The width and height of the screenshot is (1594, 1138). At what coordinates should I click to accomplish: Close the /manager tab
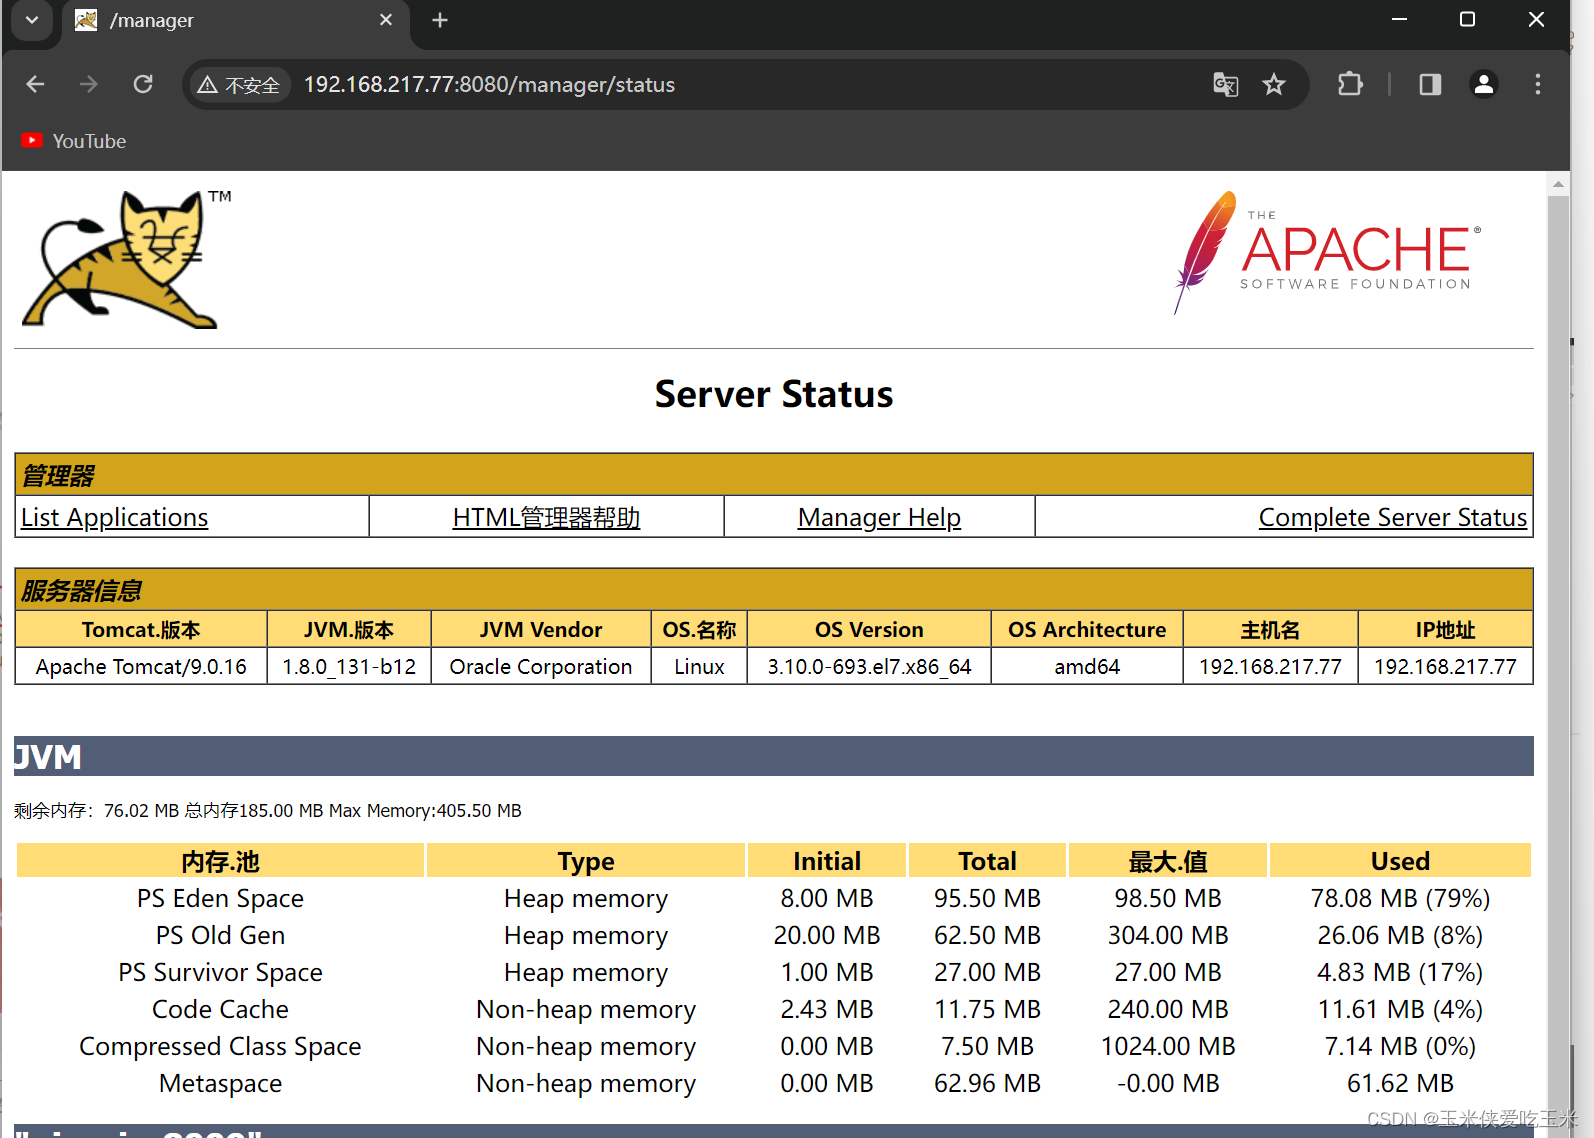[386, 20]
